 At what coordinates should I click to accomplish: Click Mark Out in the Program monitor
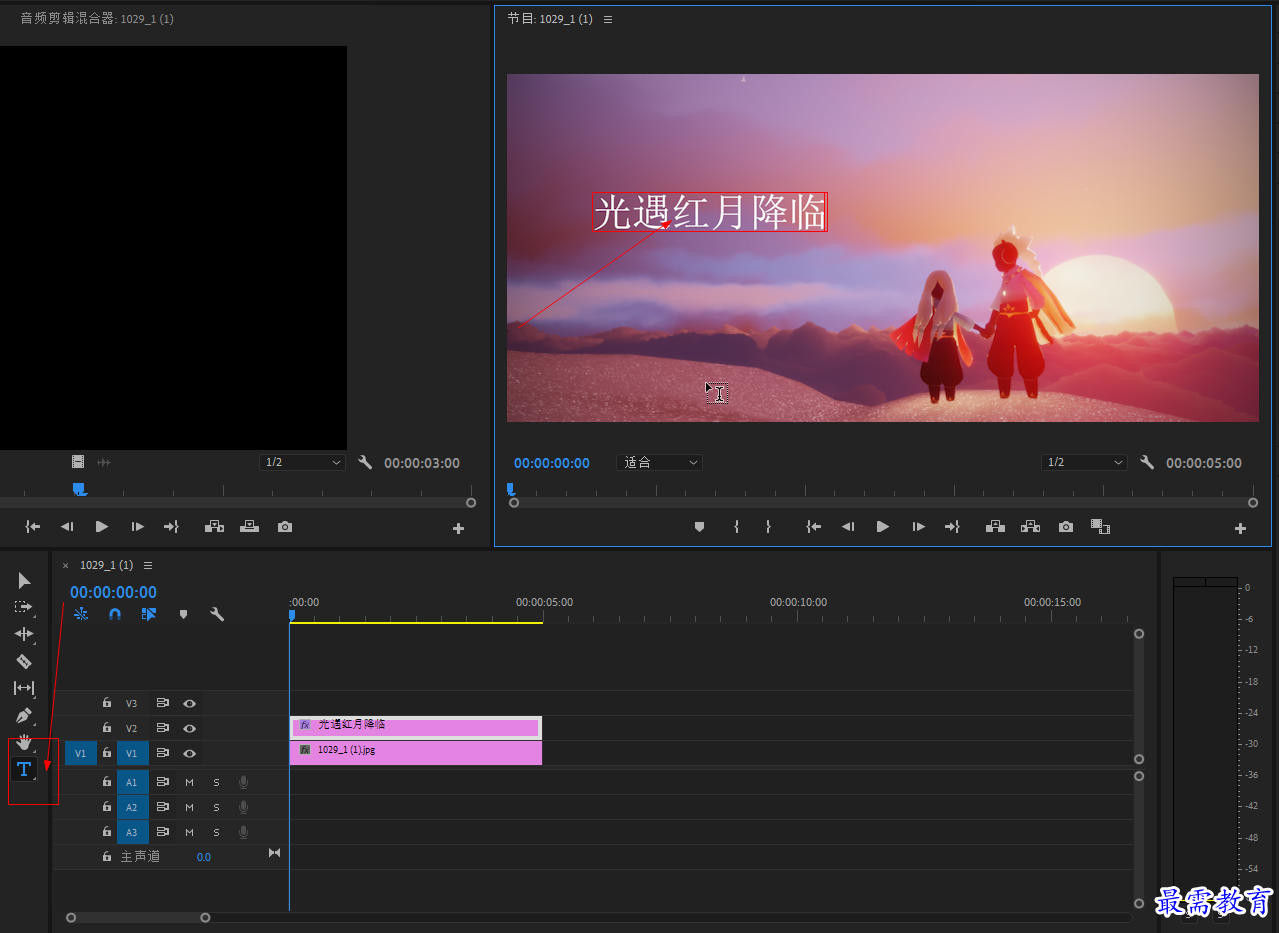click(768, 527)
